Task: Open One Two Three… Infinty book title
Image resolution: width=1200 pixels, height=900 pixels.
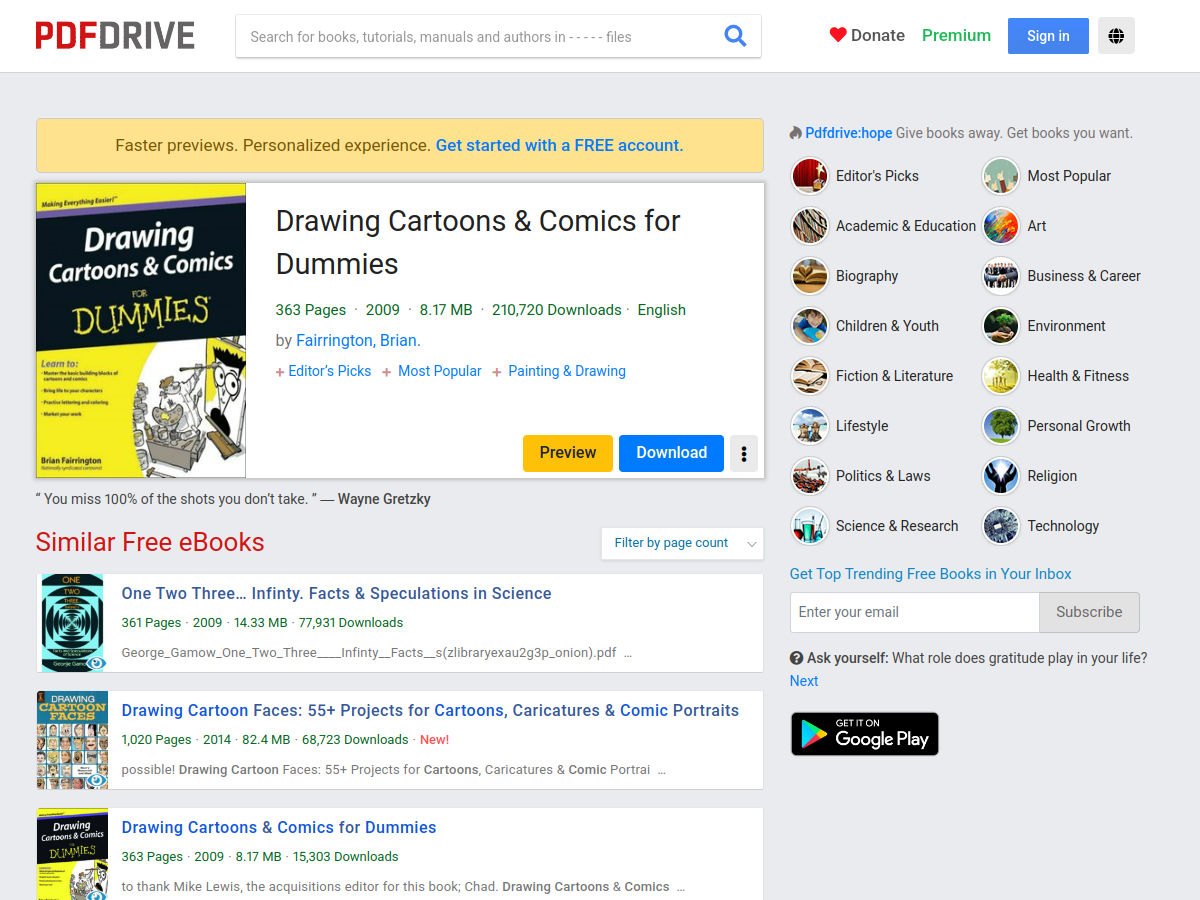Action: tap(336, 593)
